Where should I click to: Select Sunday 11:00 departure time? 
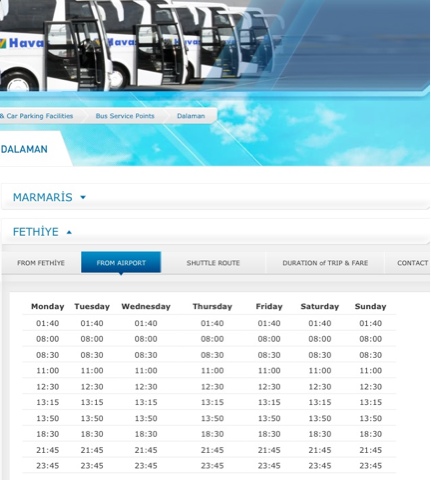370,371
